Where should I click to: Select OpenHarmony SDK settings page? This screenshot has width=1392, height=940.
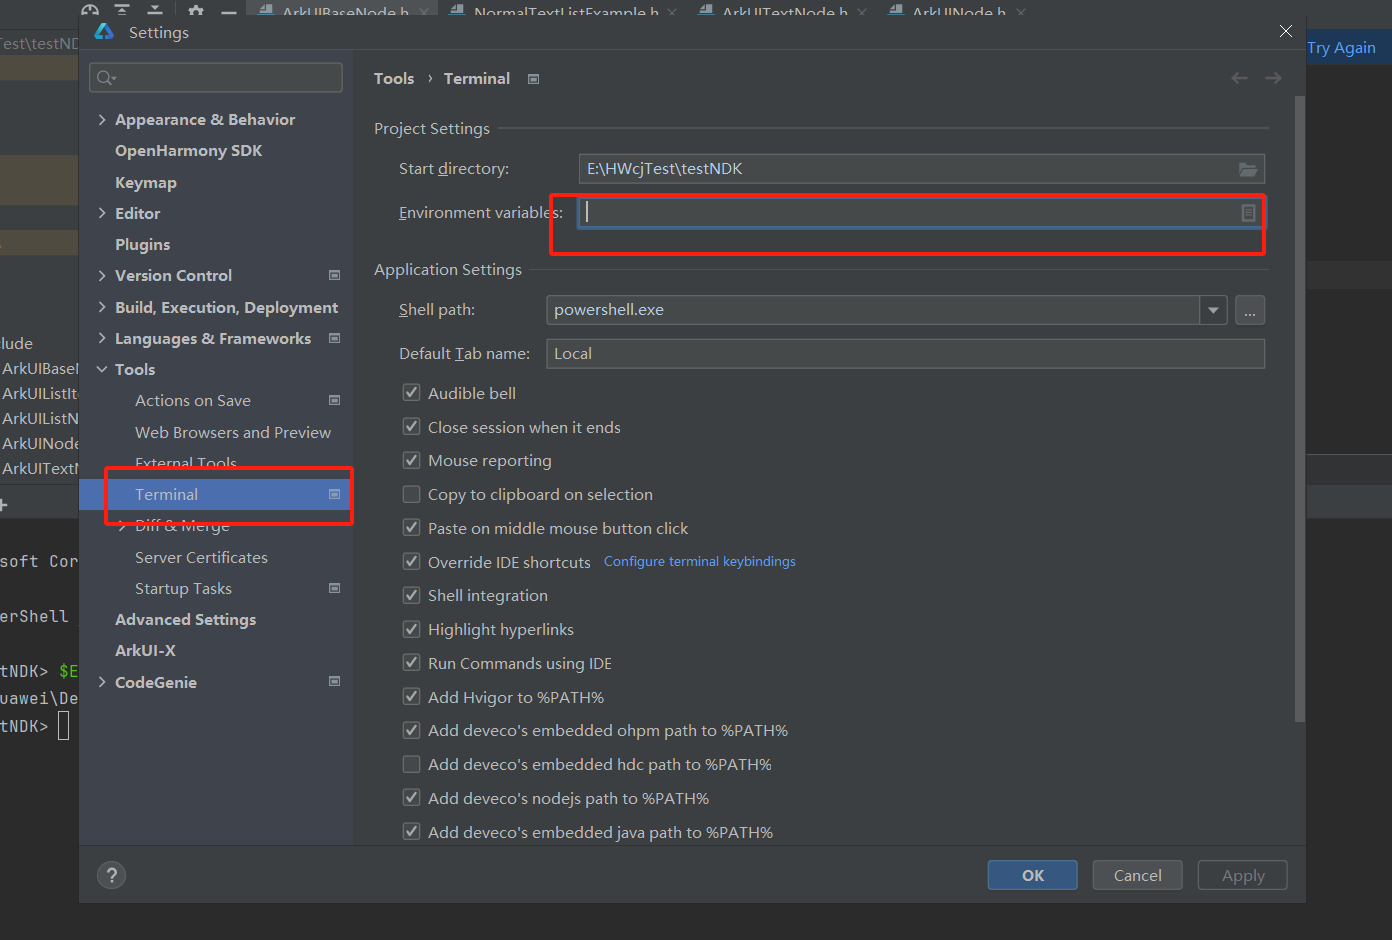click(188, 150)
